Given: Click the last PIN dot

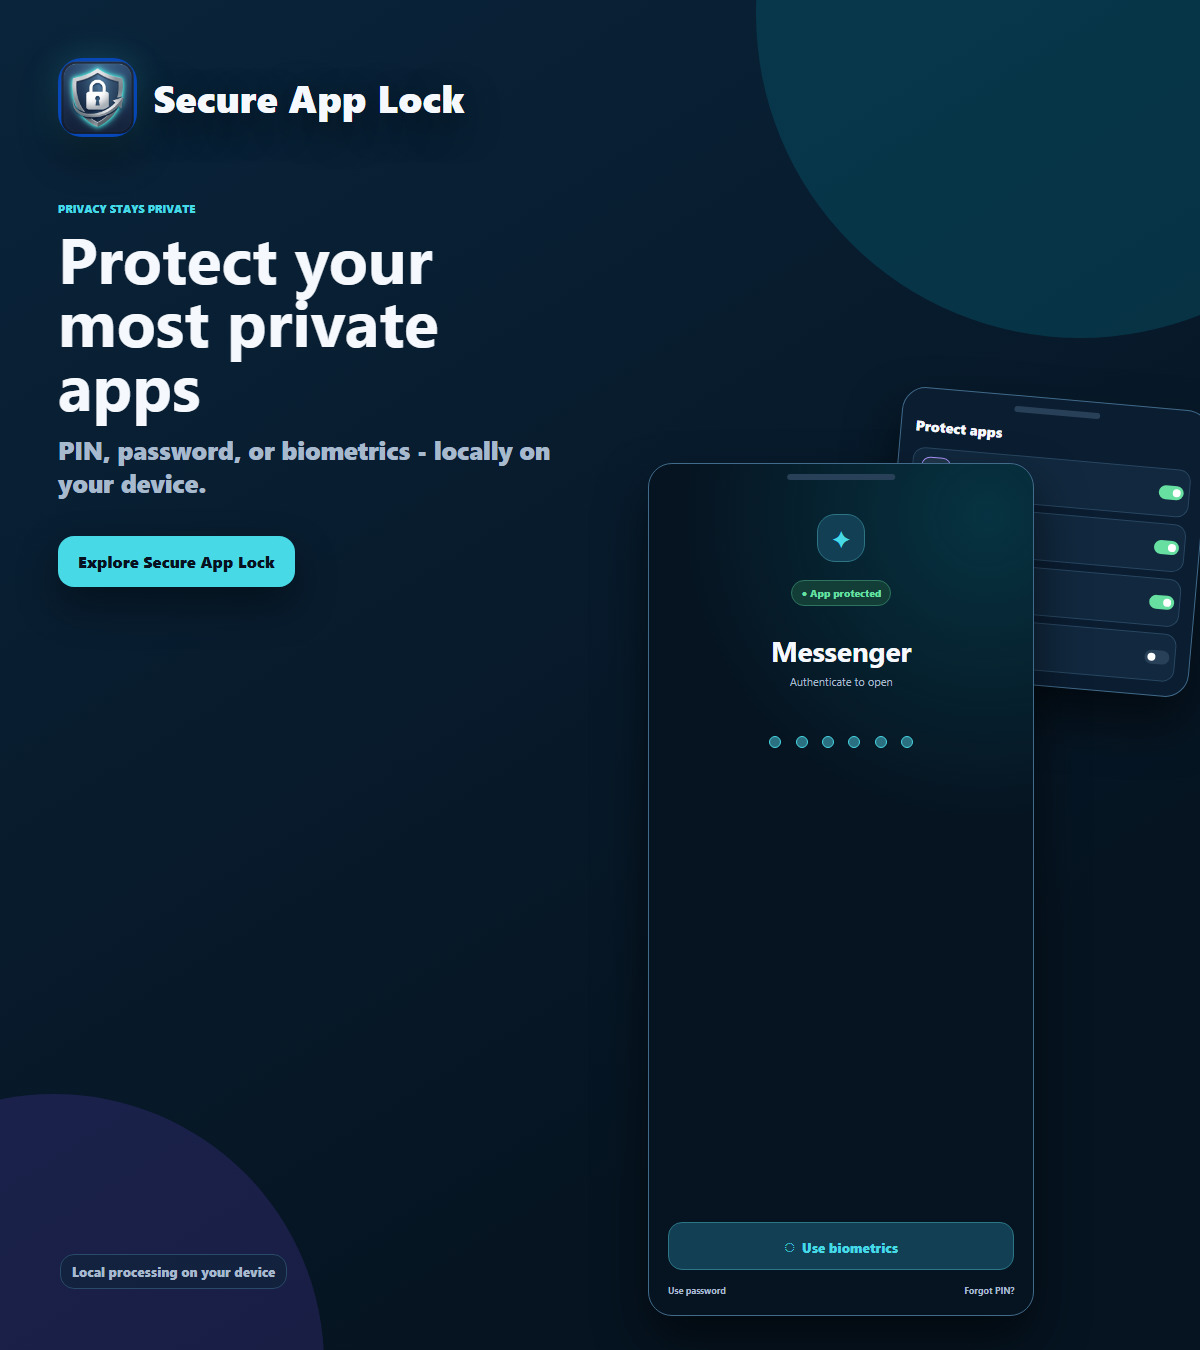Looking at the screenshot, I should (907, 742).
